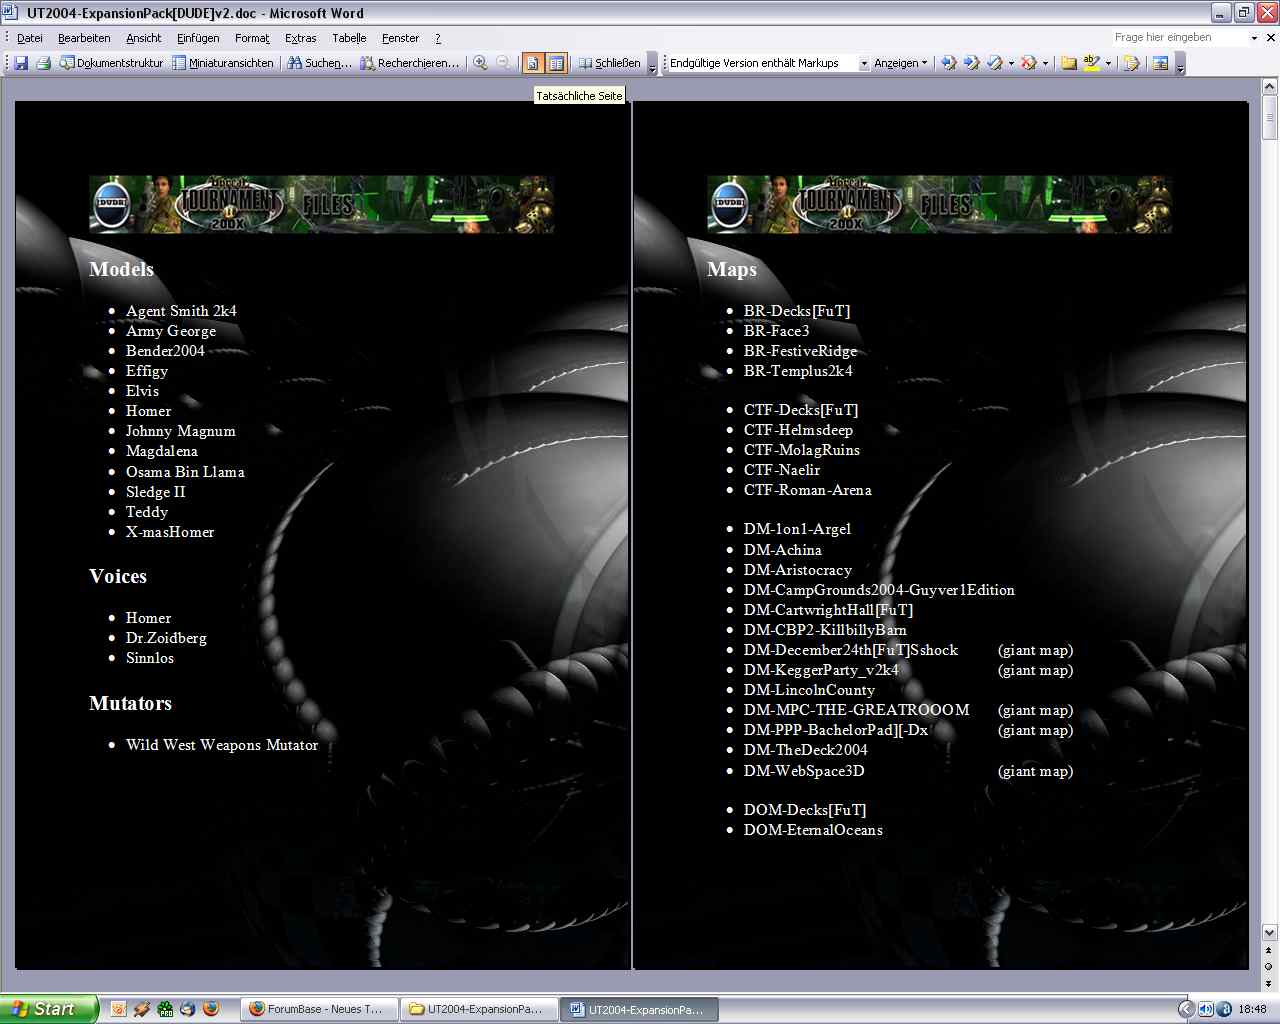
Task: Click the 'CTF-Helmsdeep' map entry
Action: (x=798, y=430)
